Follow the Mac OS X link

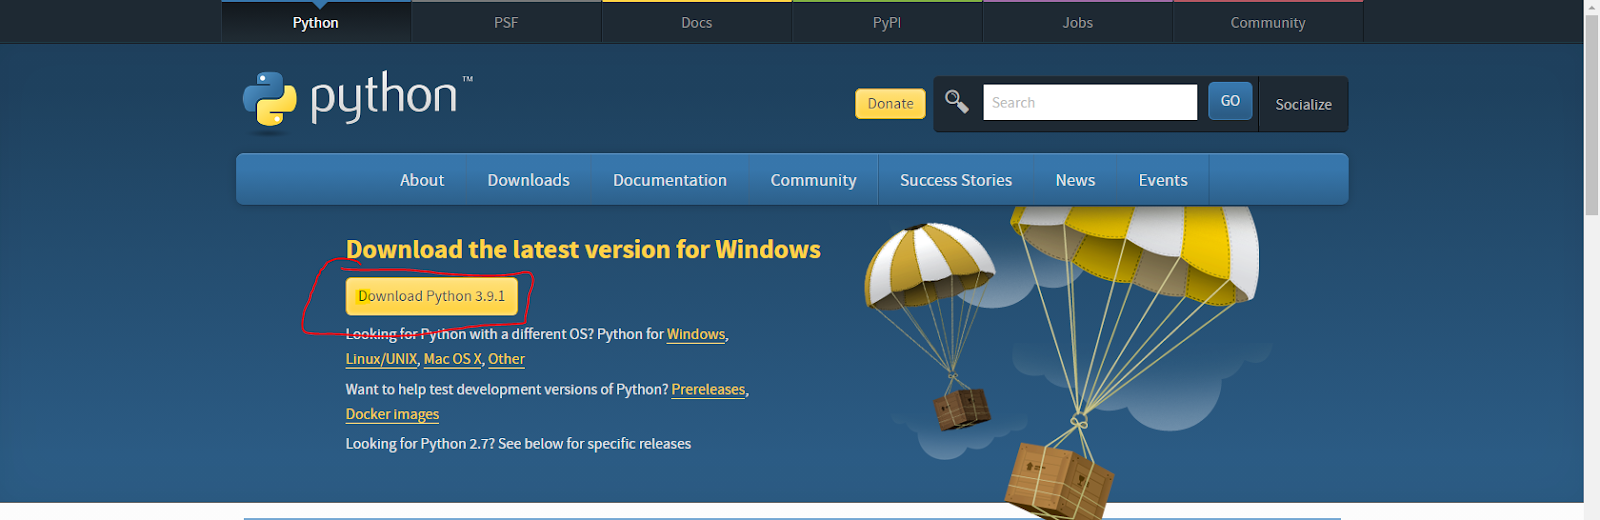452,359
